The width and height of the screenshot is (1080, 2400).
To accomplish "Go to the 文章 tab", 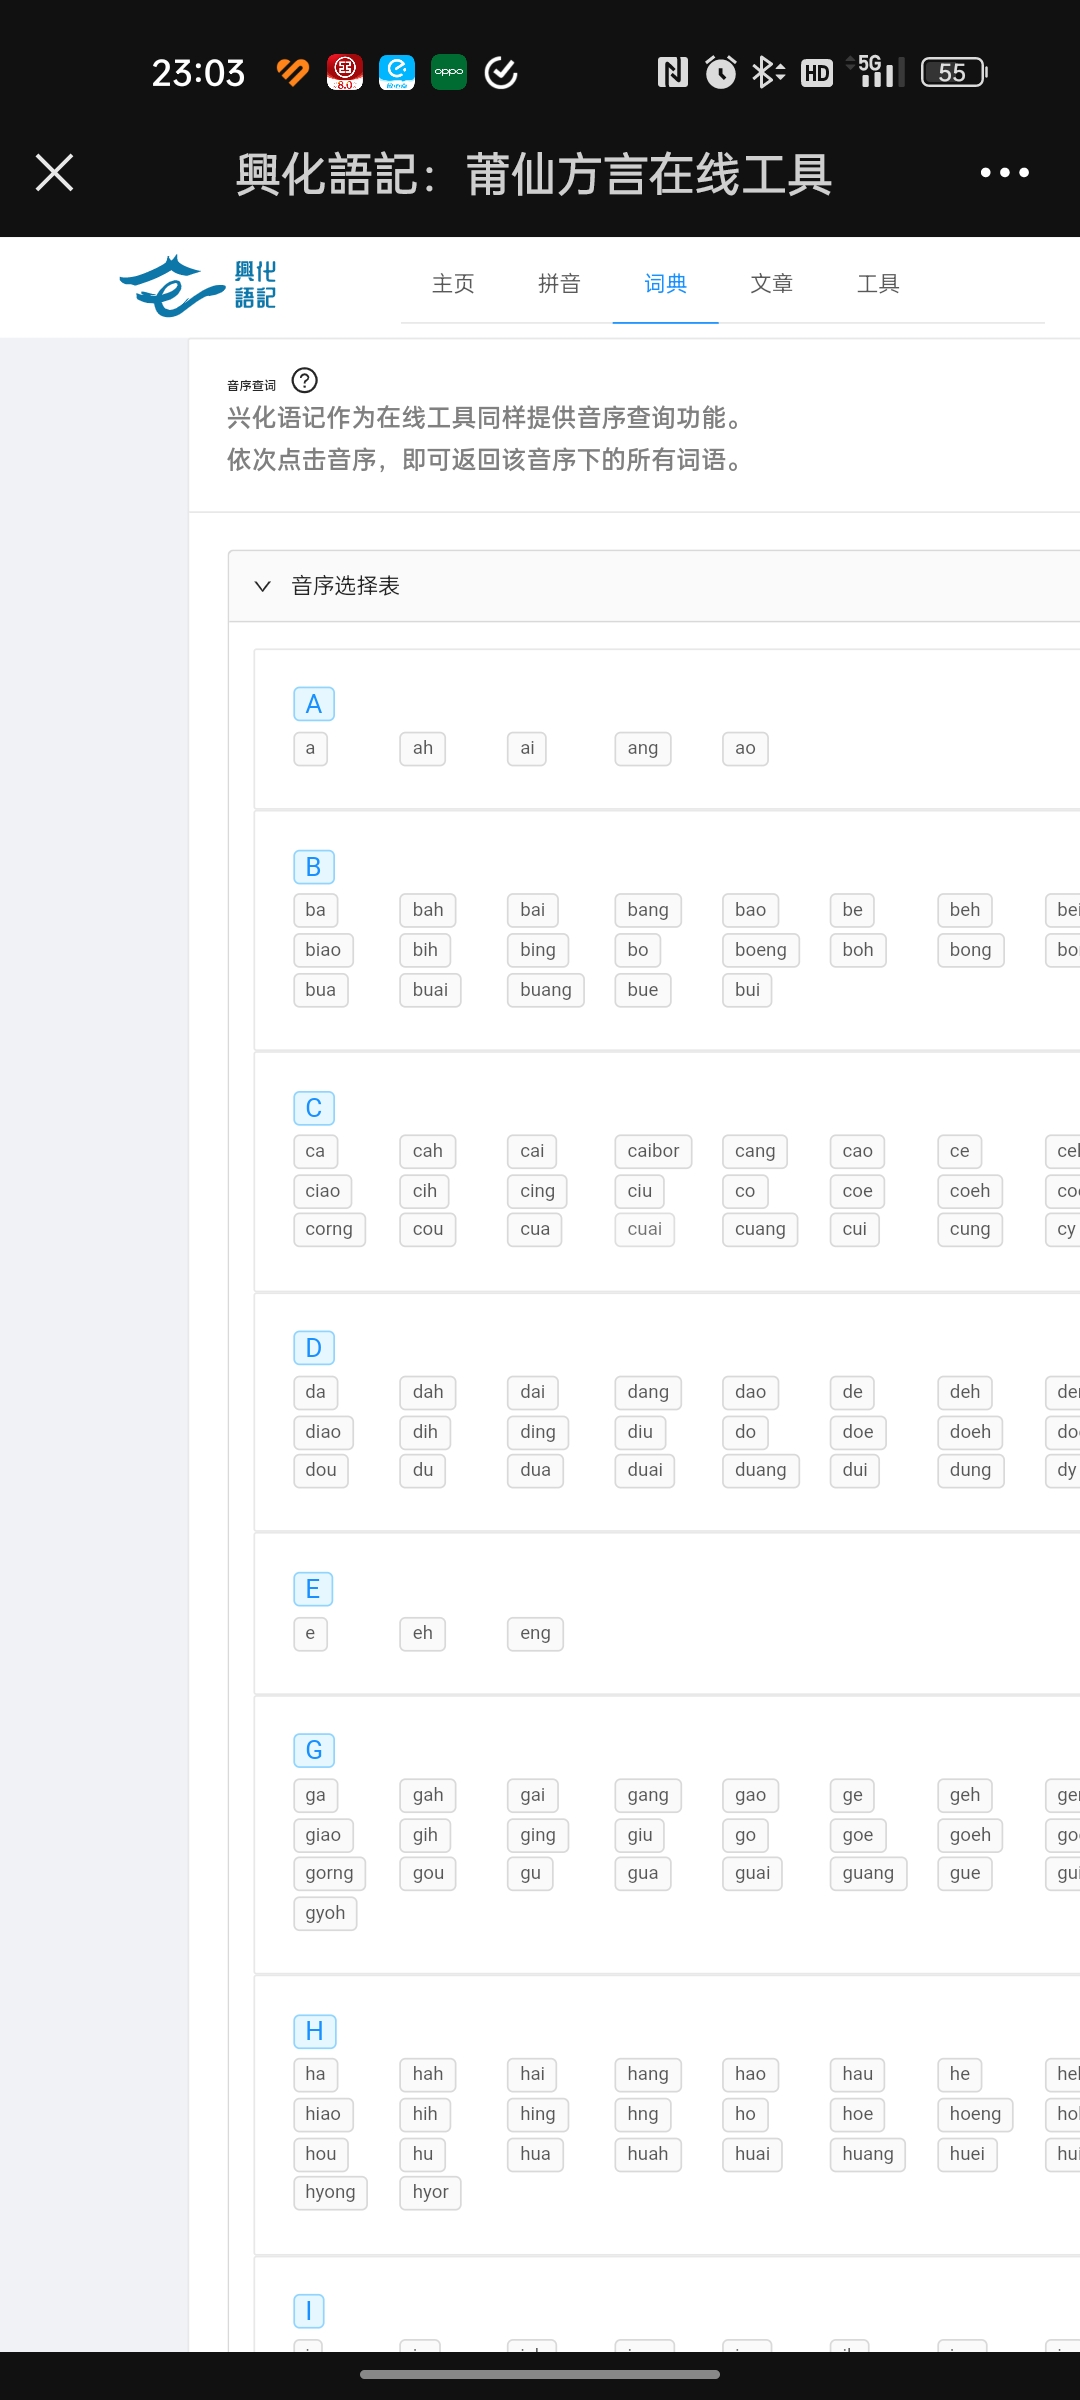I will click(771, 284).
